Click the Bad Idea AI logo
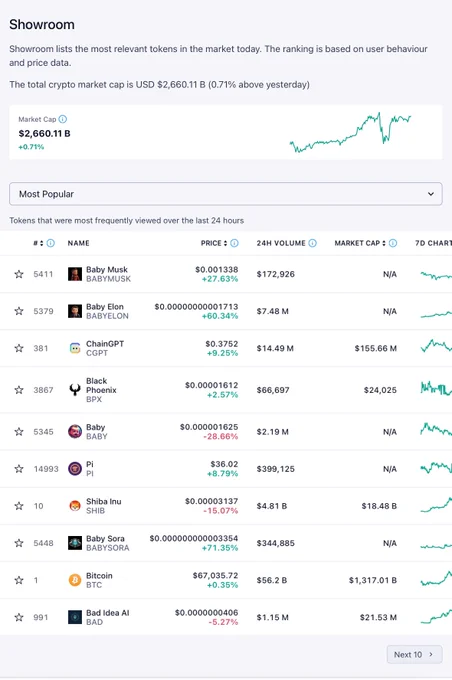 coord(75,617)
